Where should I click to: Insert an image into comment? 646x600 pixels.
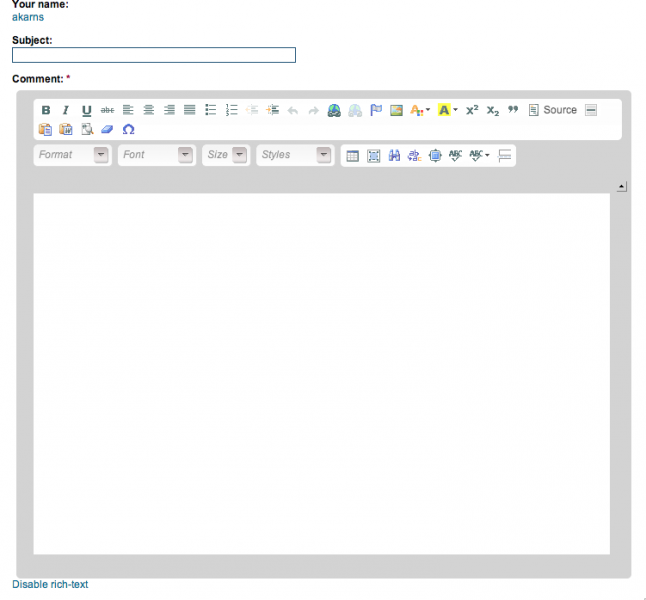tap(397, 110)
